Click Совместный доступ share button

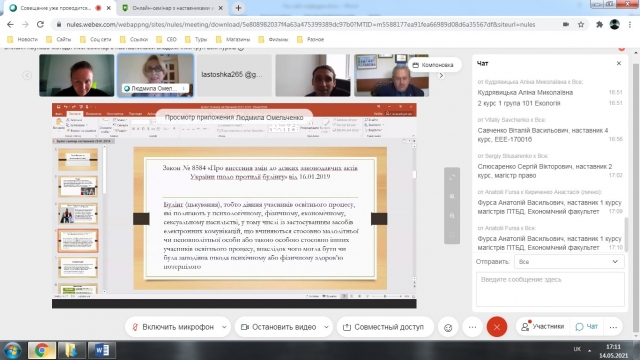[x=384, y=327]
